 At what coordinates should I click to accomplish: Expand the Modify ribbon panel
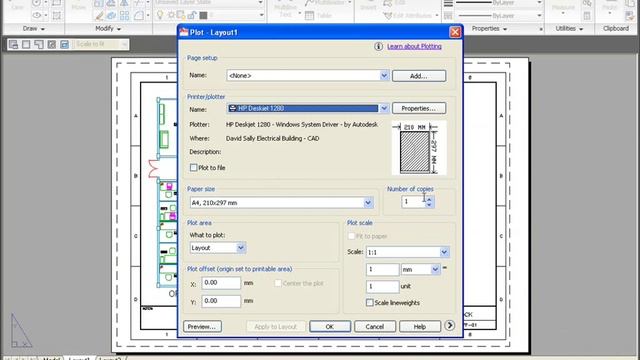point(108,29)
